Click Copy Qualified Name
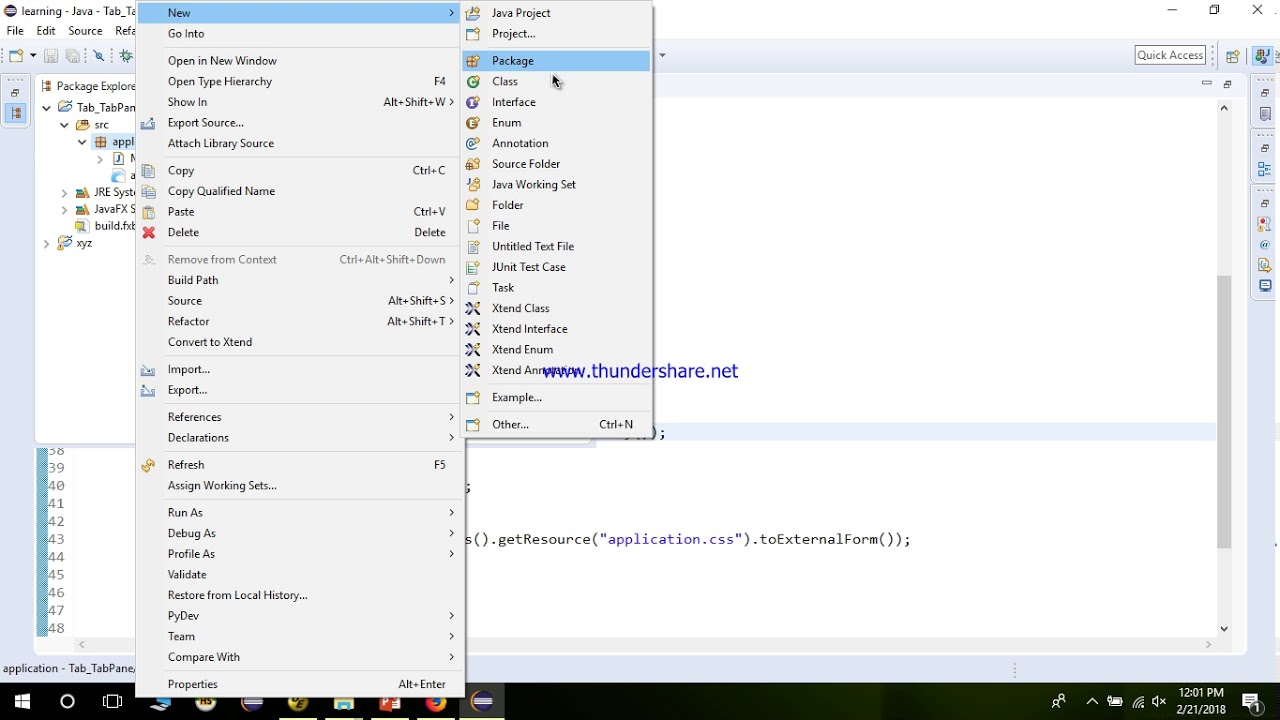 [x=299, y=191]
